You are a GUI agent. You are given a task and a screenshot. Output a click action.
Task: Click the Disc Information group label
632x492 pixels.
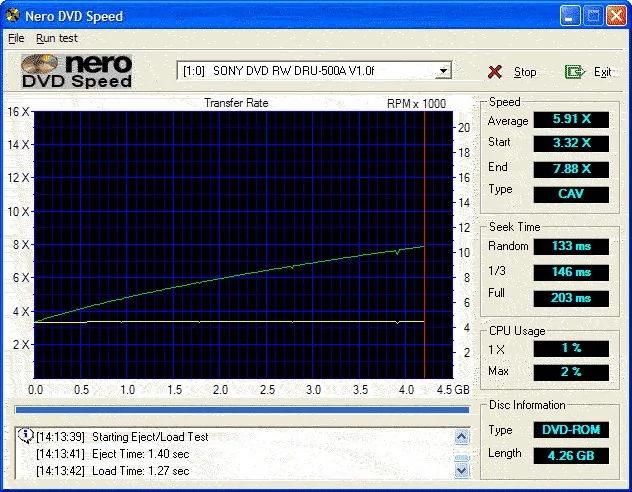click(527, 405)
